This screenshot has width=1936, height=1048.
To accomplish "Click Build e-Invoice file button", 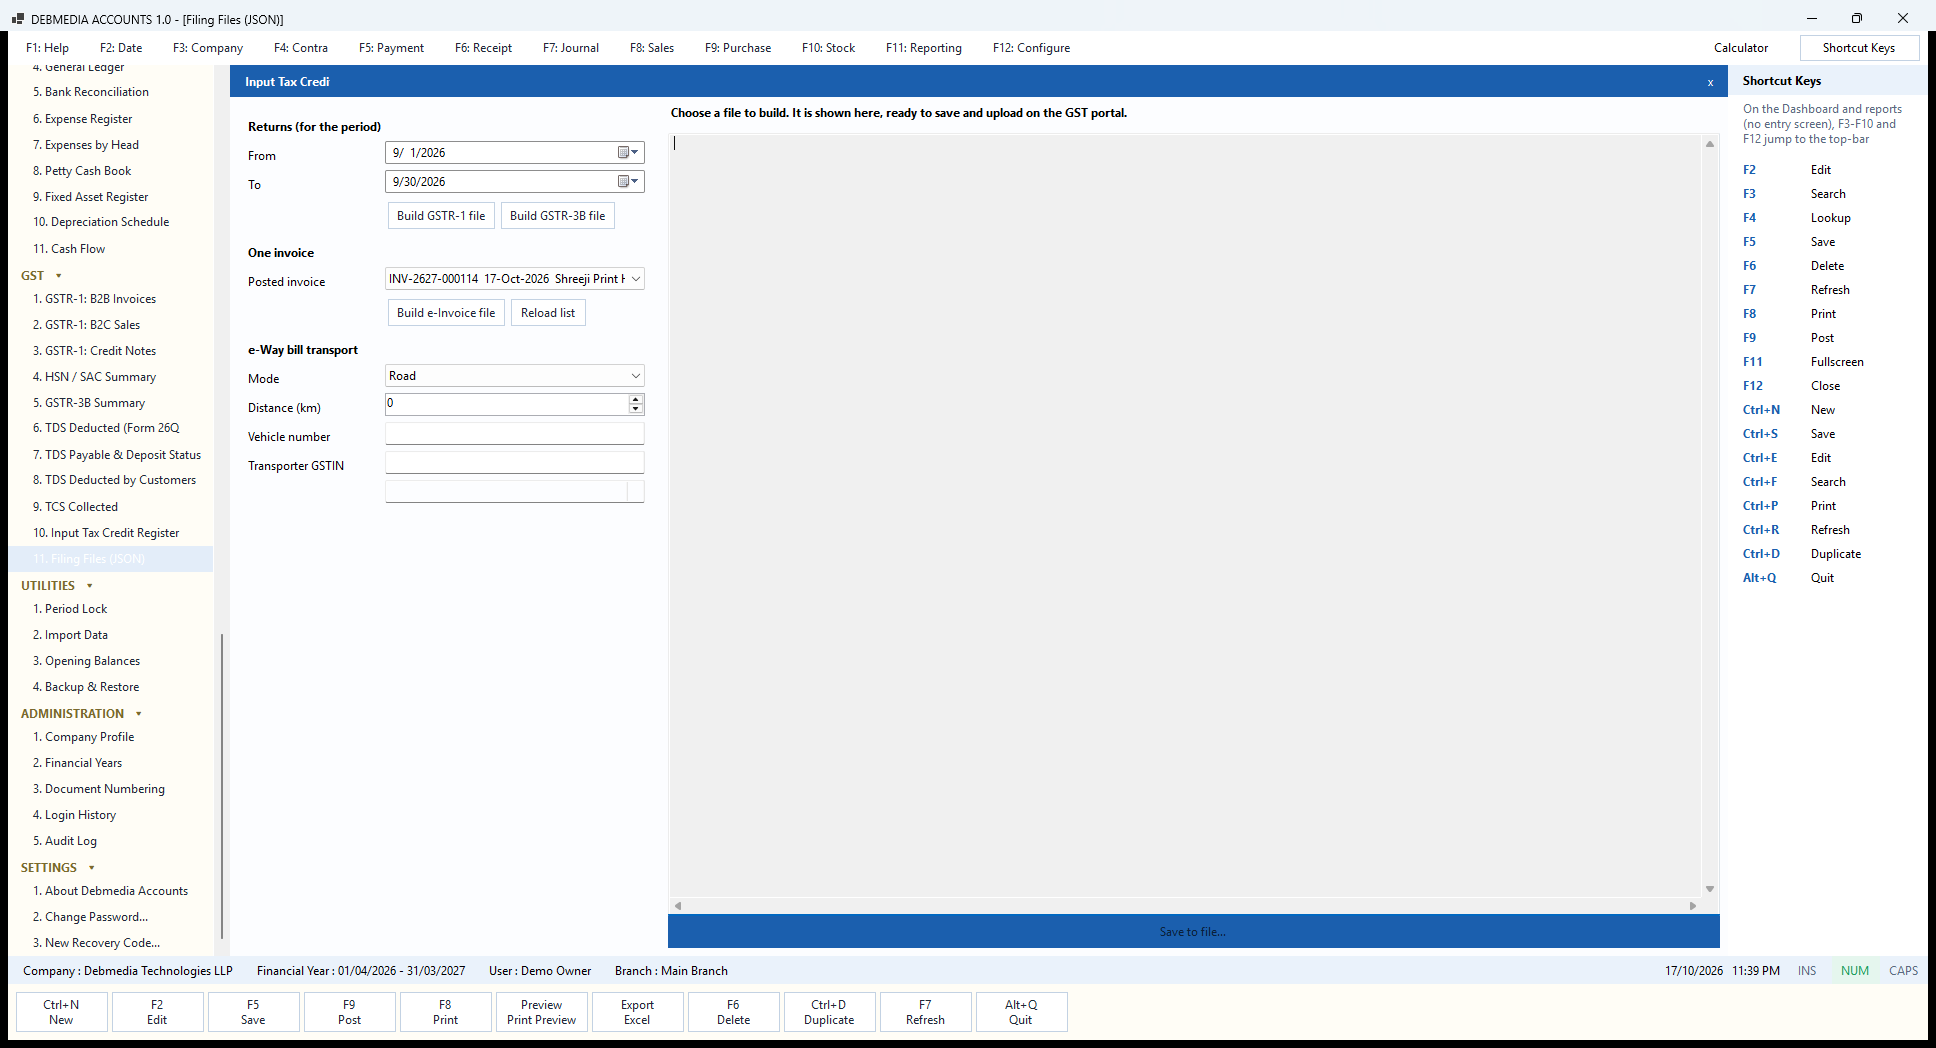I will coord(446,313).
